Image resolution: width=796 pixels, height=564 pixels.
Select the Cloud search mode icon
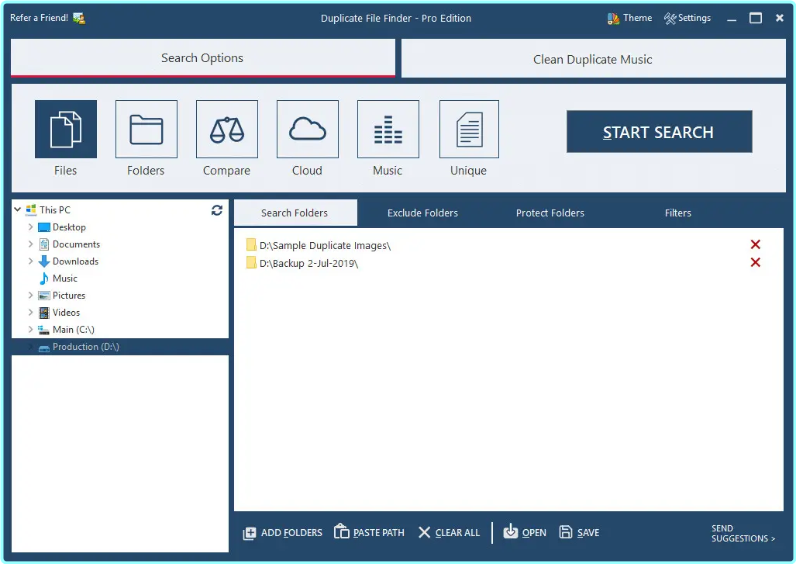click(x=308, y=129)
